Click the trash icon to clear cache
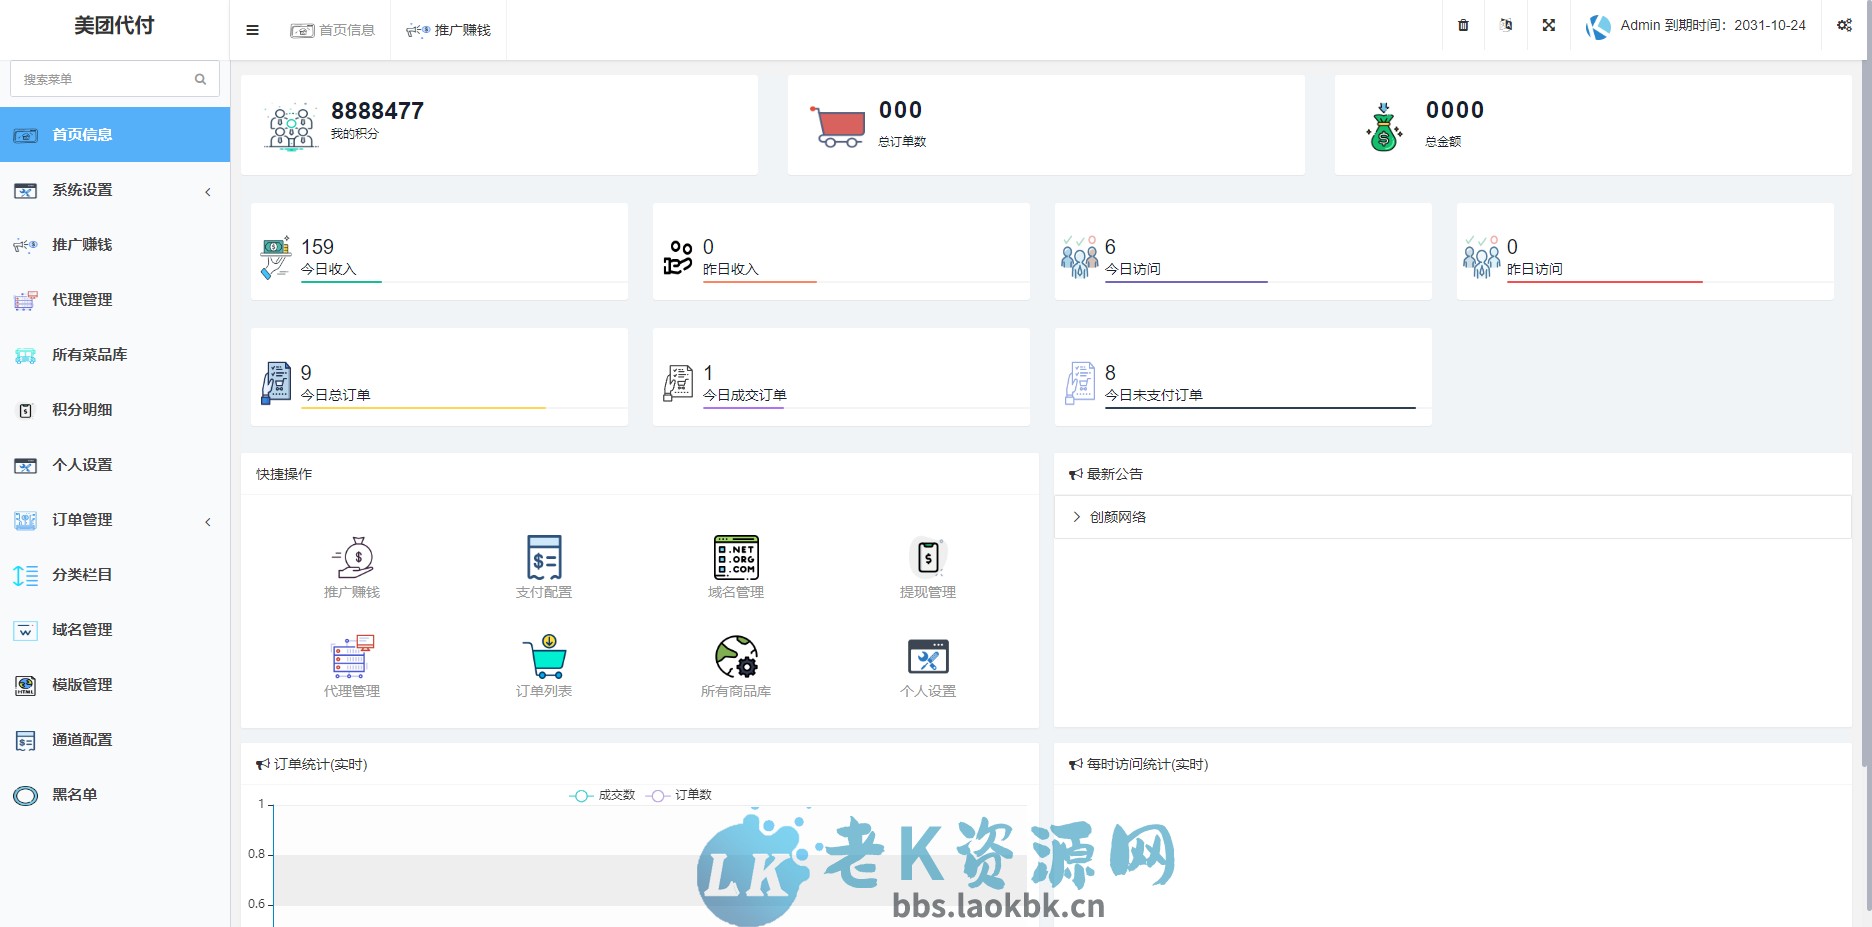 tap(1461, 25)
